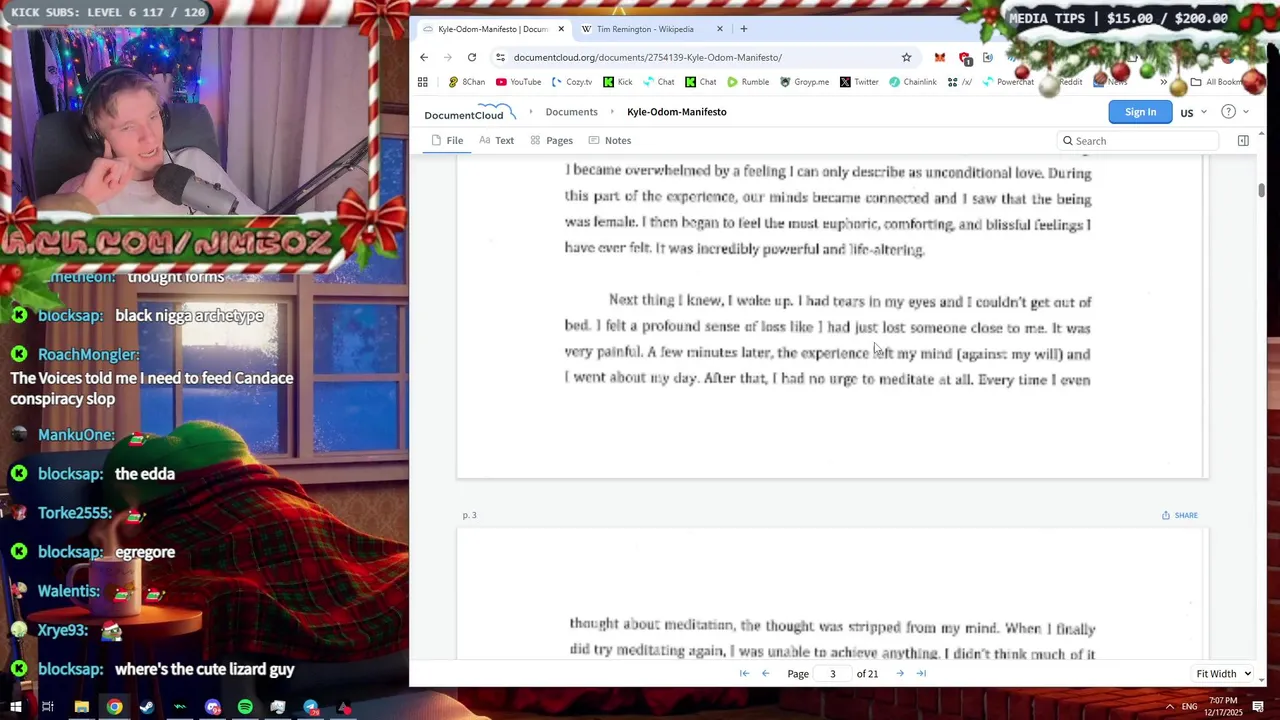Show hidden system tray icons
The height and width of the screenshot is (720, 1280).
click(1169, 707)
